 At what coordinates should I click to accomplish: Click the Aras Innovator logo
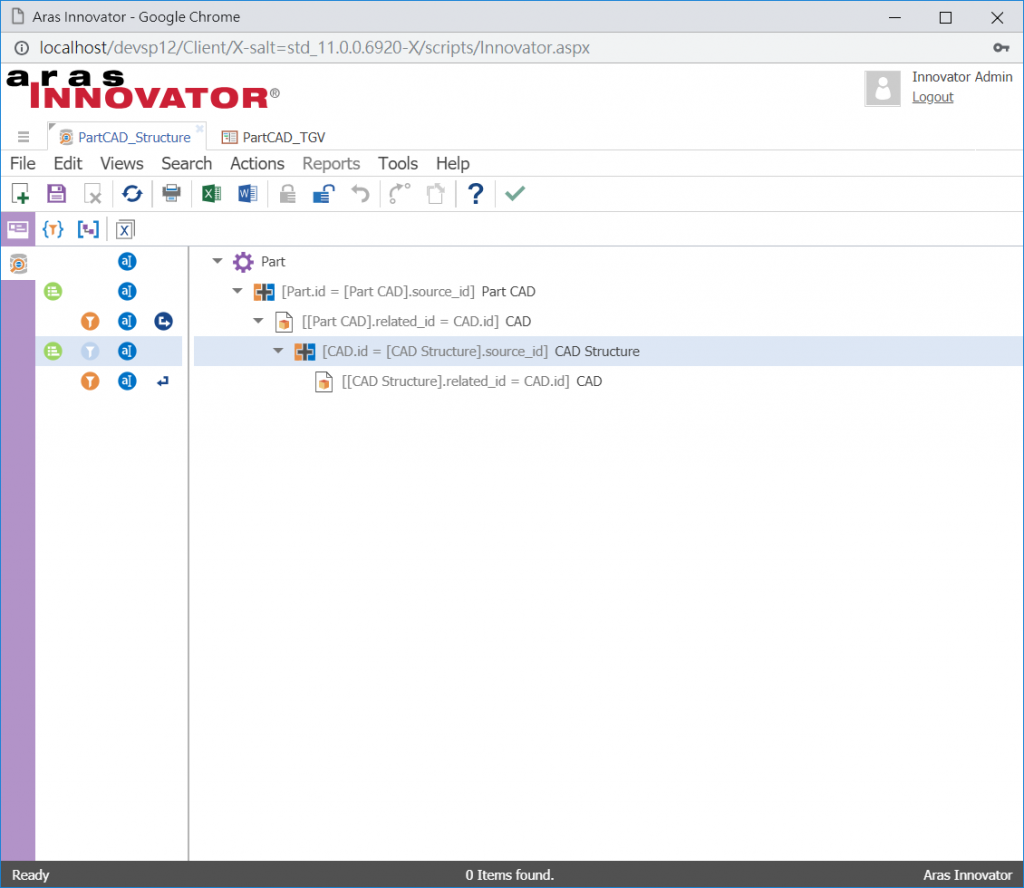(143, 90)
